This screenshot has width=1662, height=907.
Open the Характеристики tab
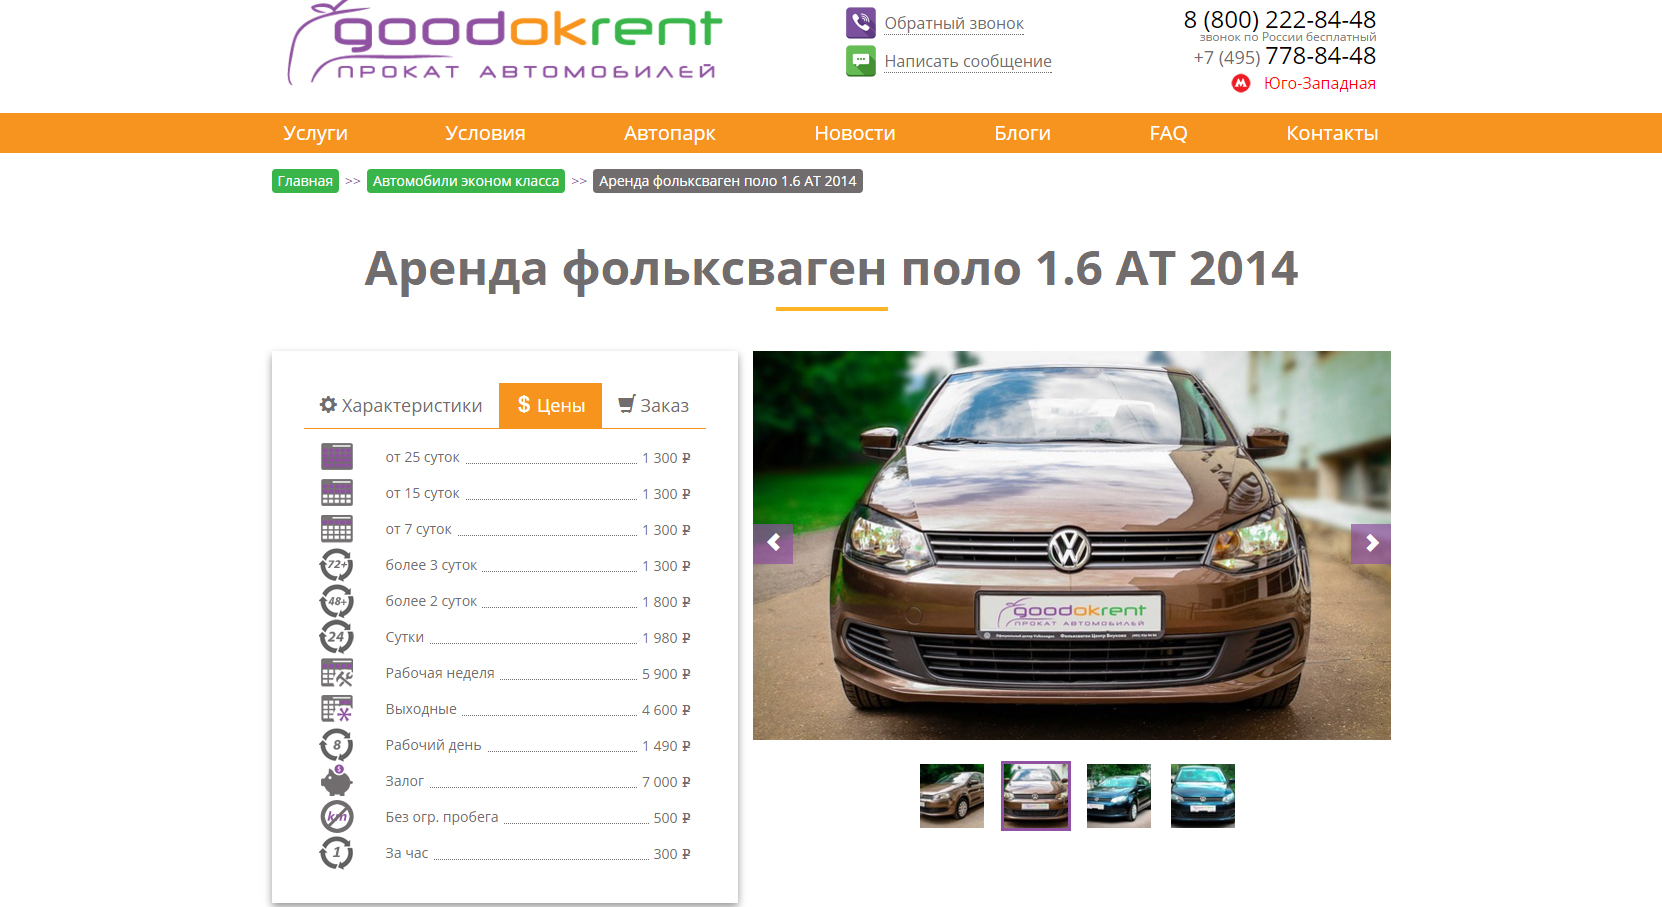click(x=401, y=406)
